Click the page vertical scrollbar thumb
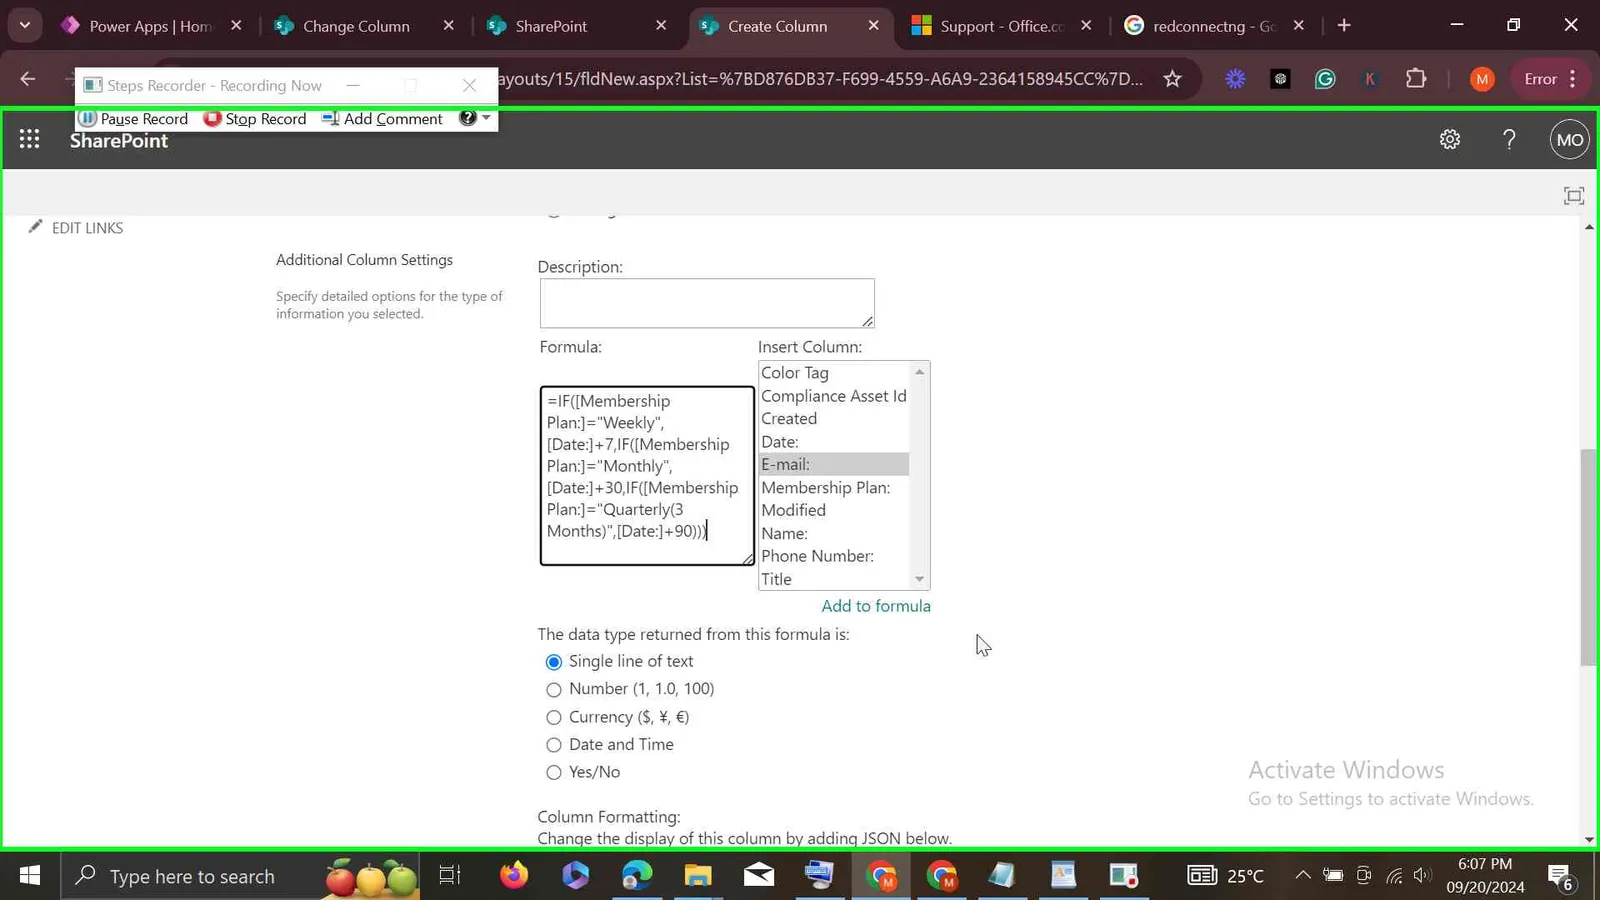 coord(1588,558)
